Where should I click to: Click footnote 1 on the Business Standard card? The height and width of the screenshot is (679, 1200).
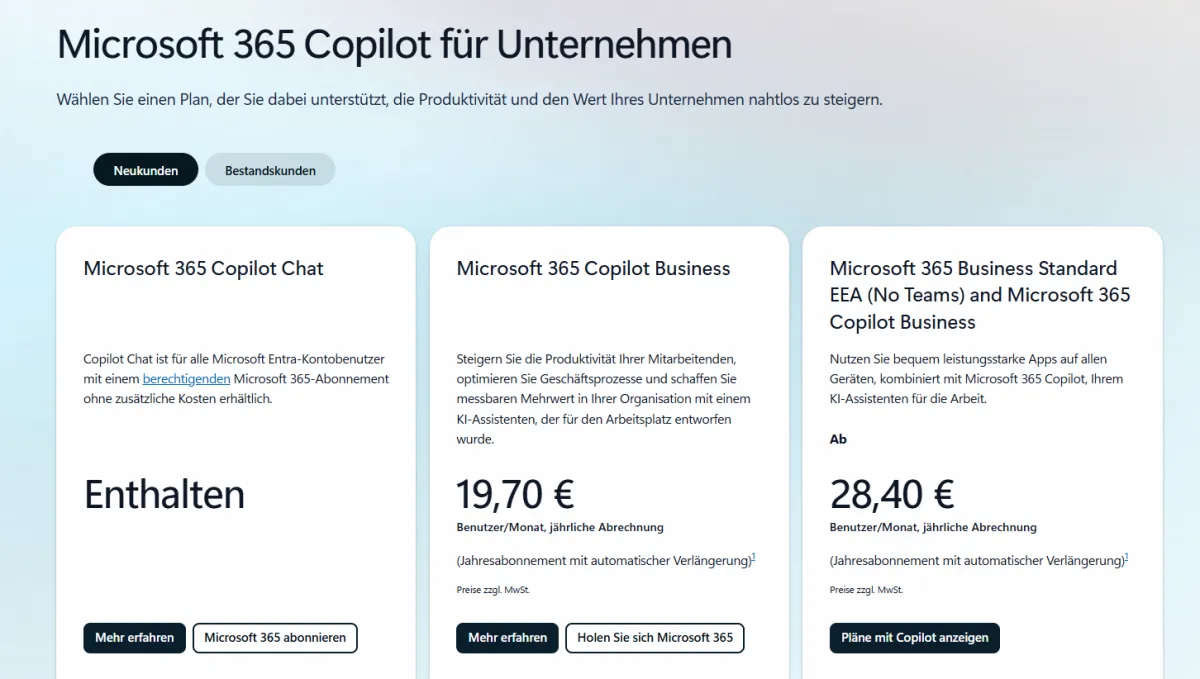click(1126, 556)
